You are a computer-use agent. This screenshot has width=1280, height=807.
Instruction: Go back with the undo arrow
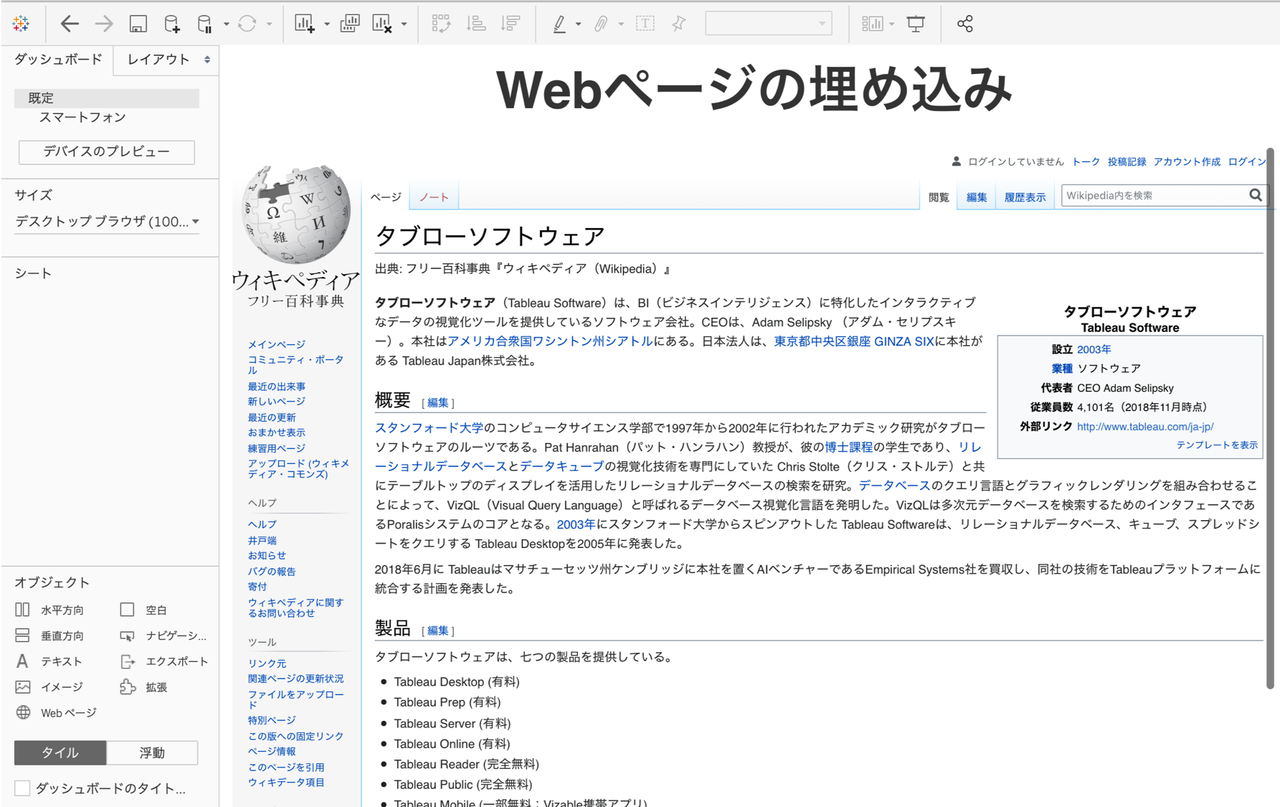[69, 24]
